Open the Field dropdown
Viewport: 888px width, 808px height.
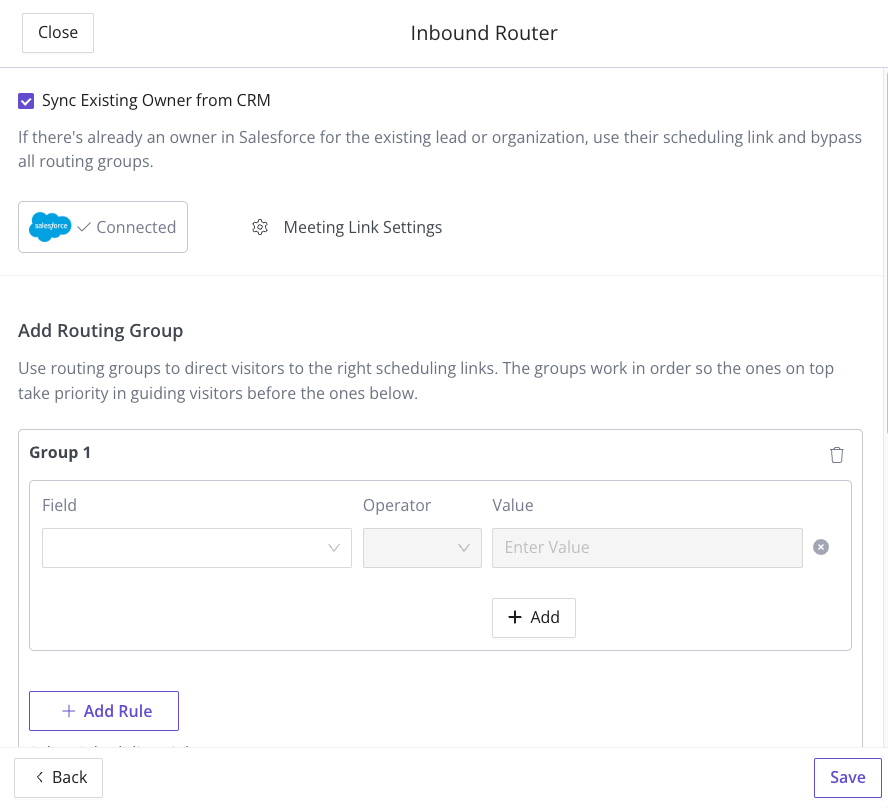185,548
